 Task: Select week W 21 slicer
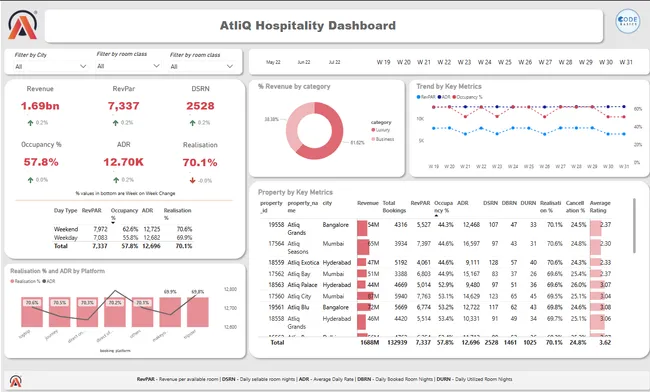click(x=424, y=62)
